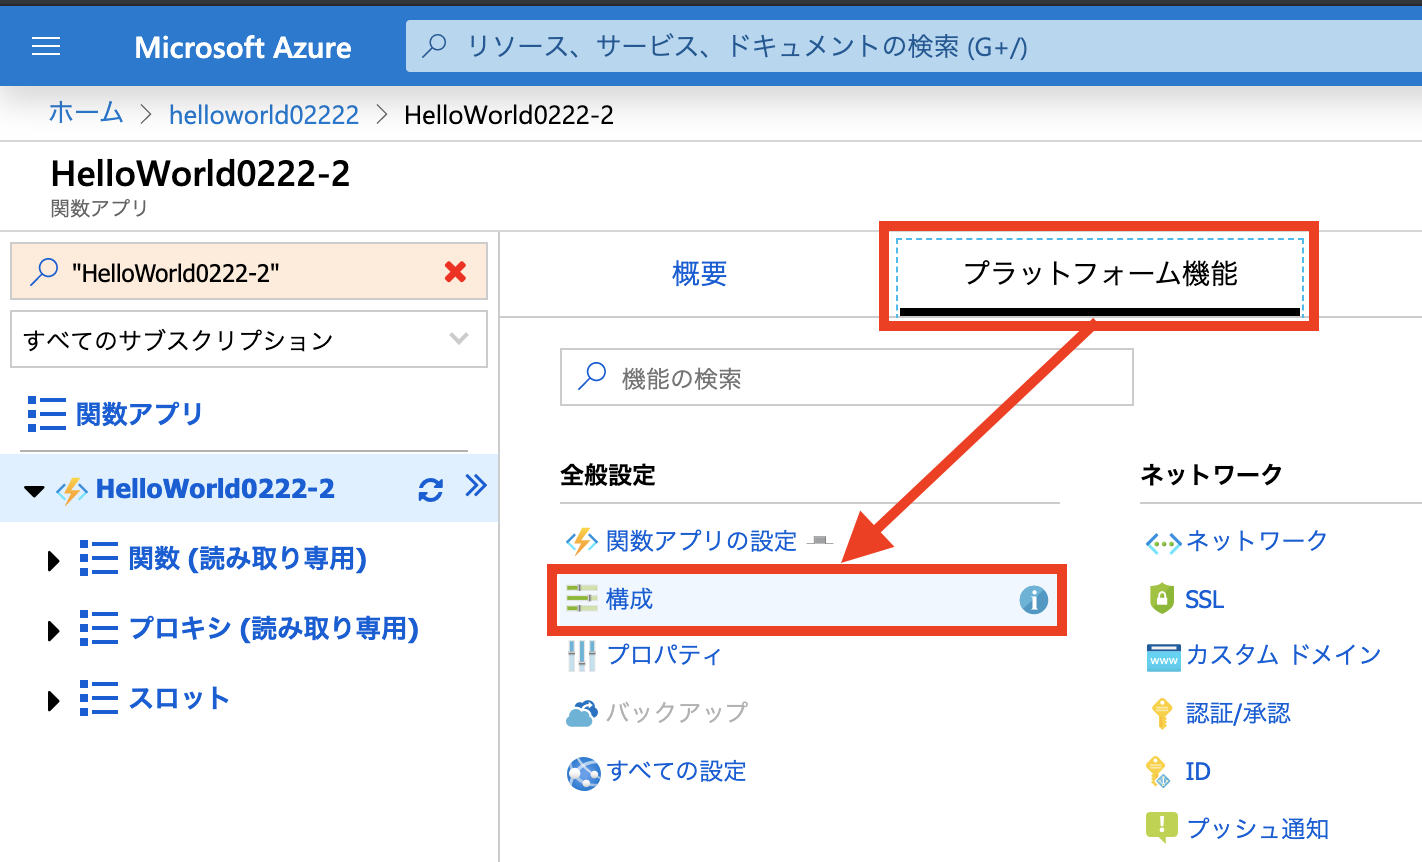Screen dimensions: 1422x862
Task: Expand the スロット tree node
Action: click(54, 701)
